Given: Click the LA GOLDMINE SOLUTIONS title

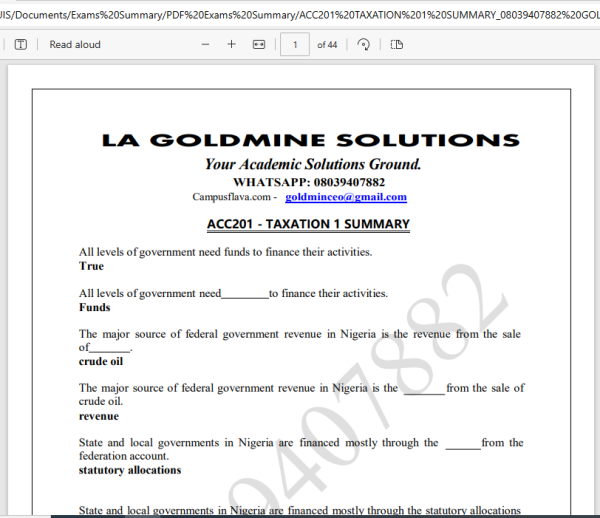Looking at the screenshot, I should [x=311, y=140].
